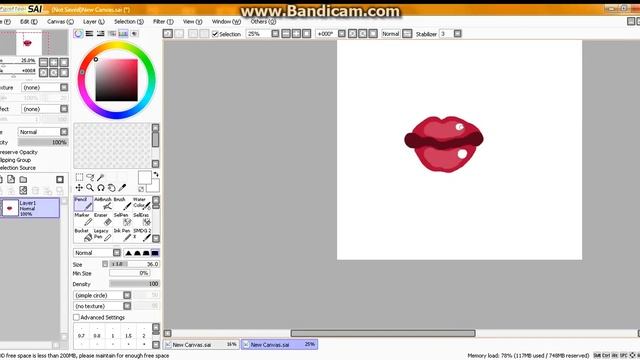Switch to New Canvas.sai 25% tab
640x360 pixels.
(x=279, y=344)
